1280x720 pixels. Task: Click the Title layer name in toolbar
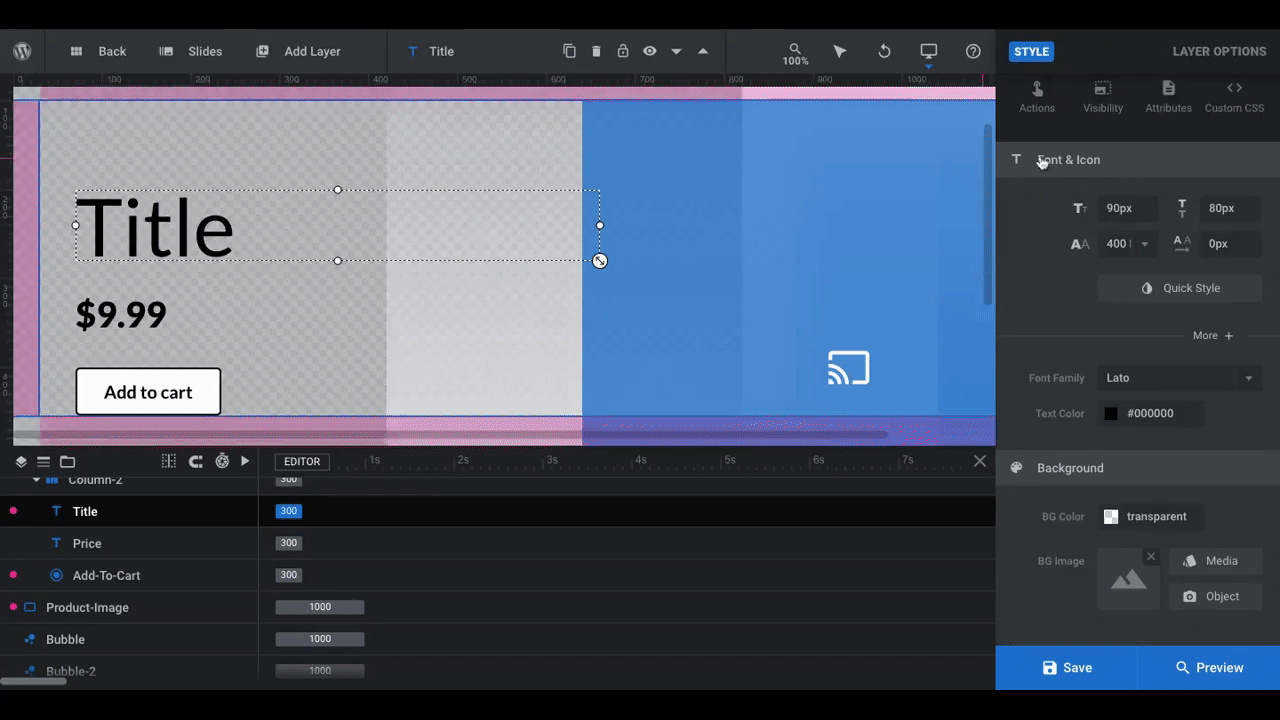(x=441, y=51)
